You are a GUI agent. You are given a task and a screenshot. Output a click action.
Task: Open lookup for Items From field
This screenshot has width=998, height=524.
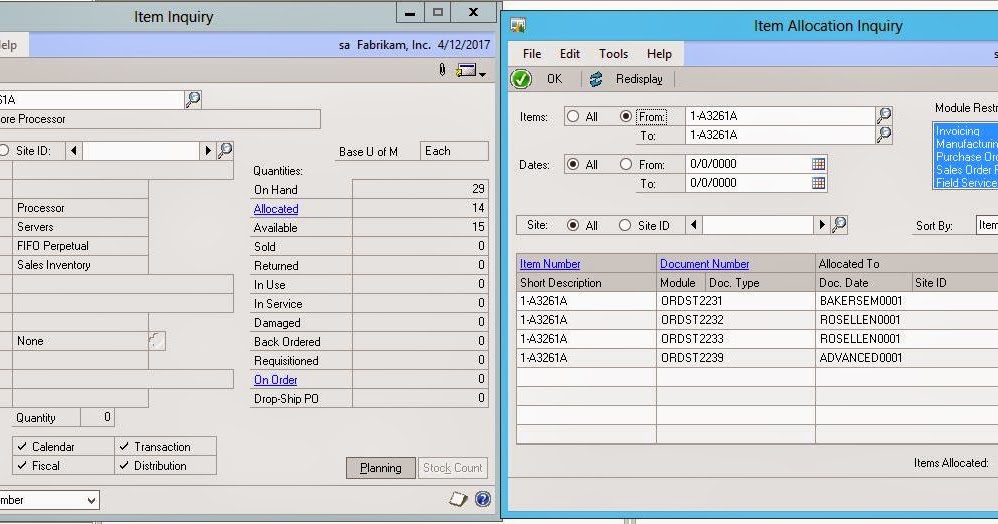[883, 115]
